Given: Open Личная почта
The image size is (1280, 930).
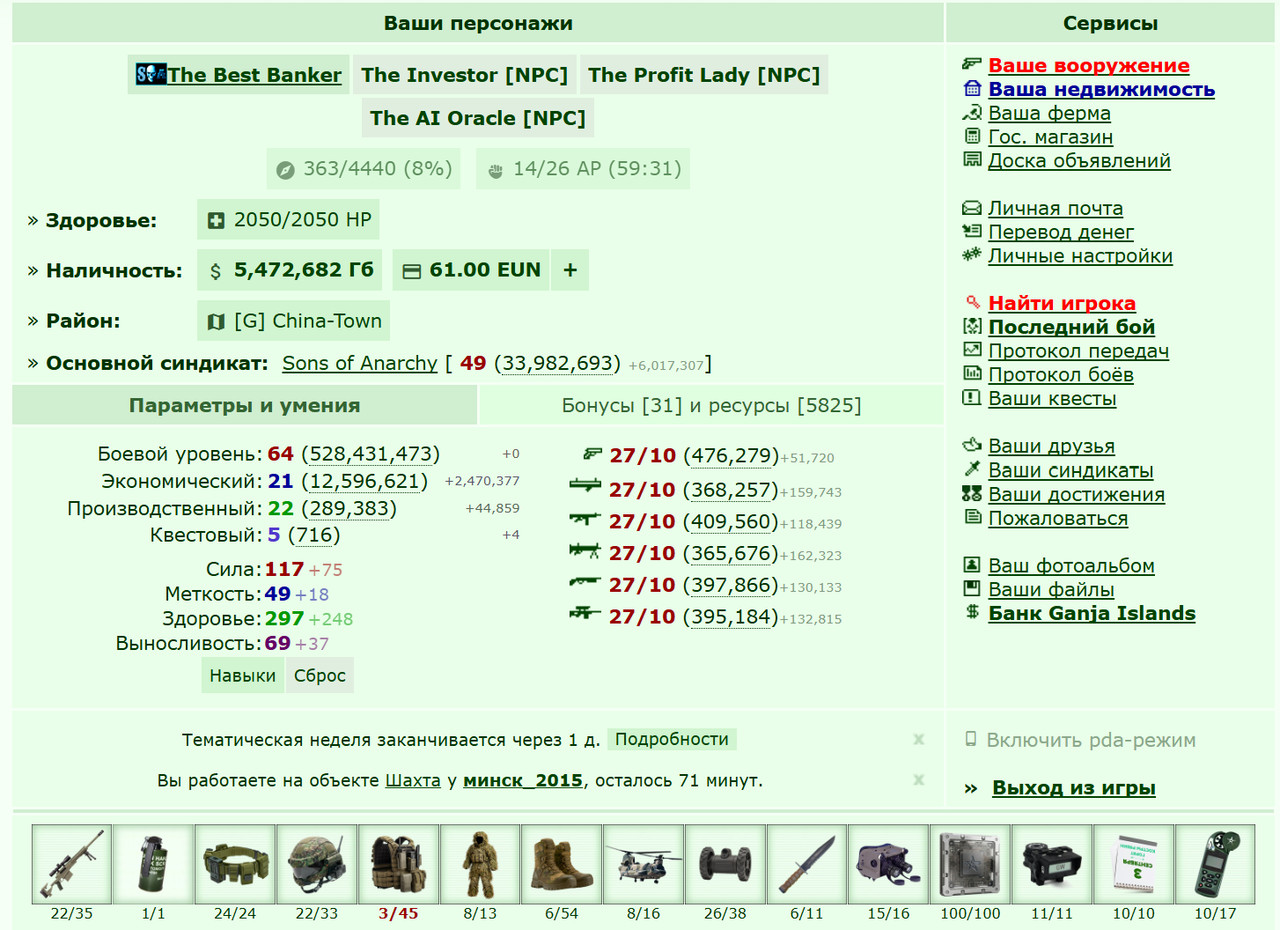Looking at the screenshot, I should pos(1055,208).
